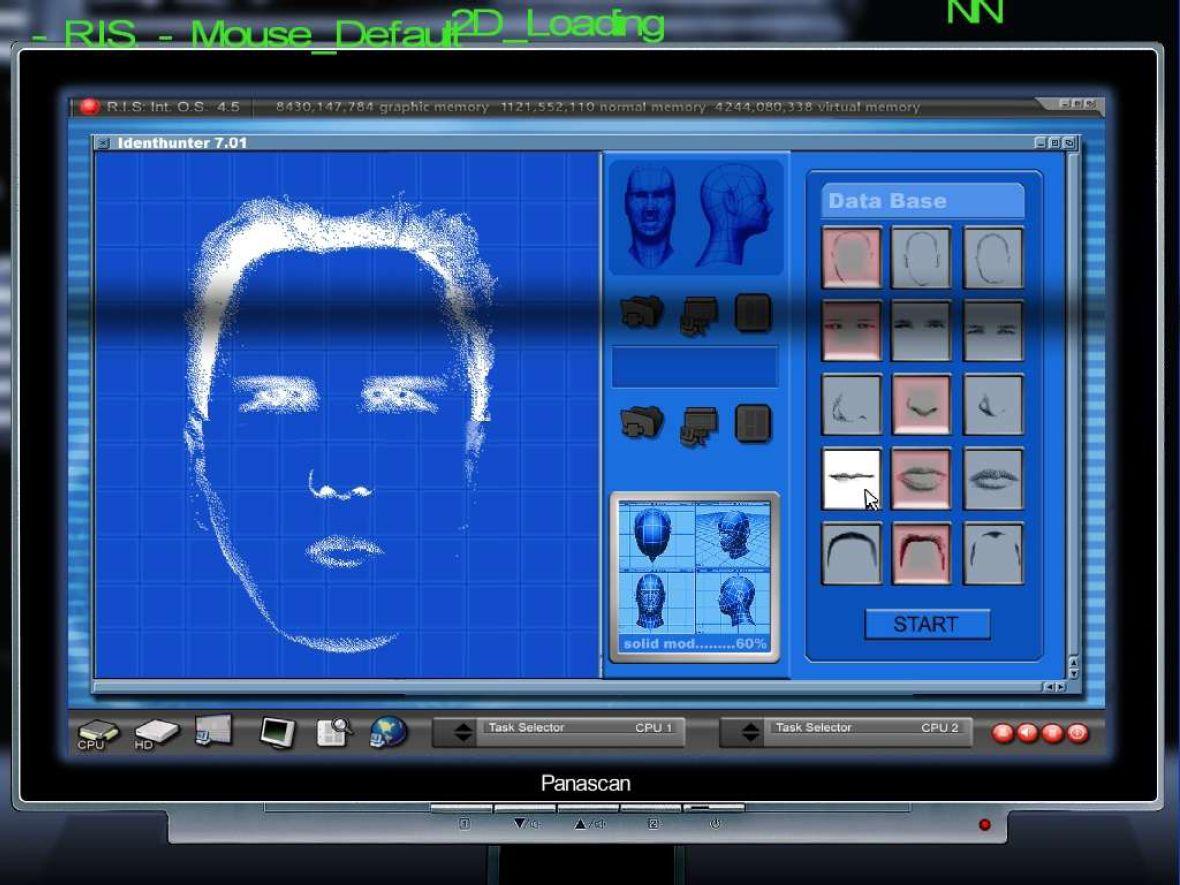Click the Data Base panel header
The image size is (1180, 885).
(x=922, y=201)
